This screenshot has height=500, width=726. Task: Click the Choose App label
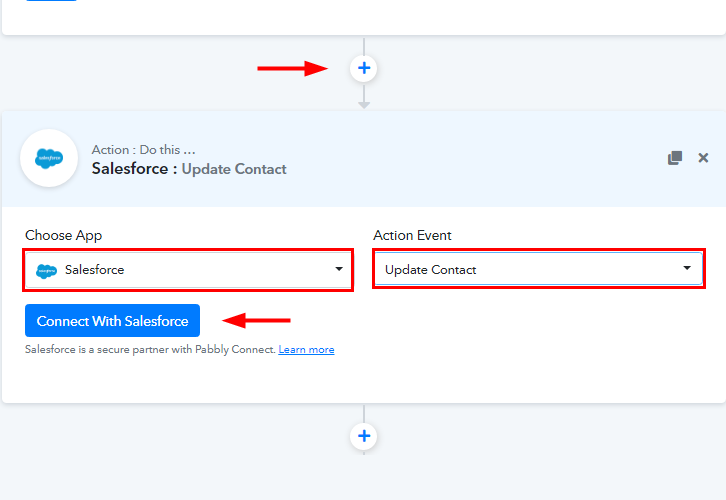(x=63, y=235)
